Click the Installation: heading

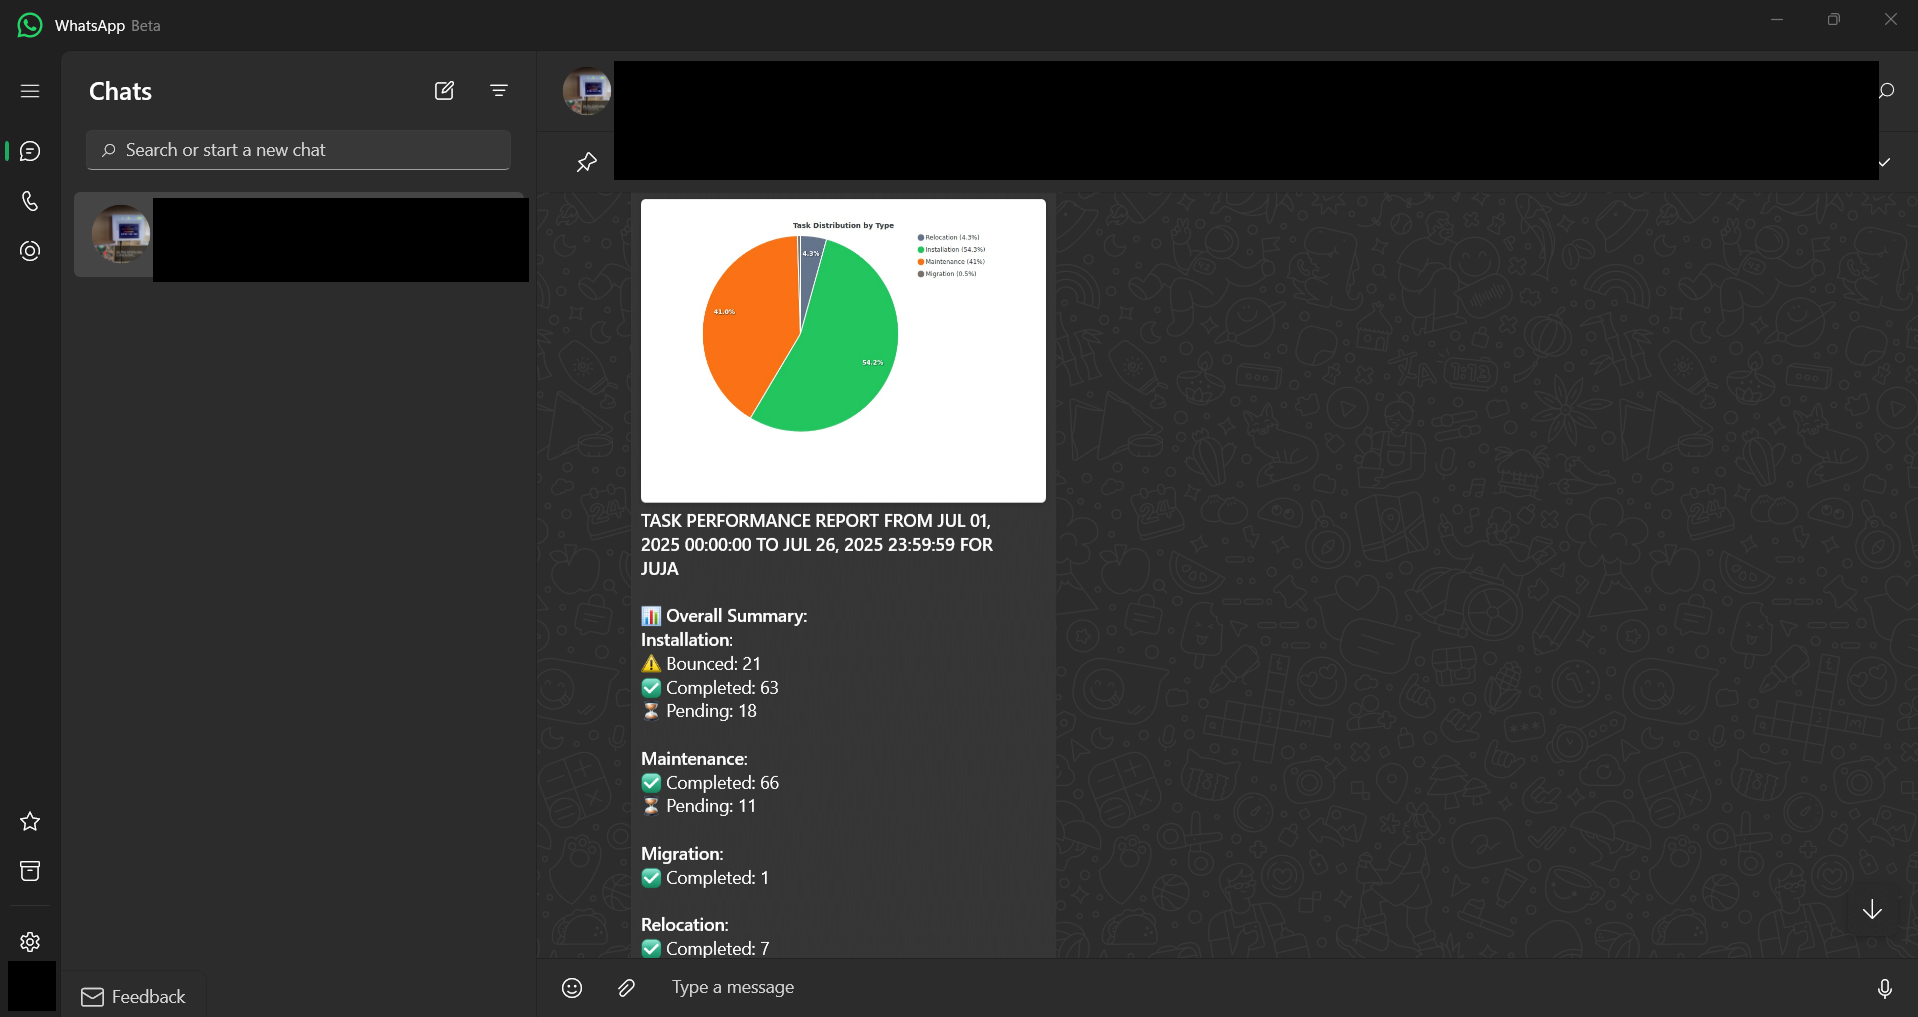687,640
